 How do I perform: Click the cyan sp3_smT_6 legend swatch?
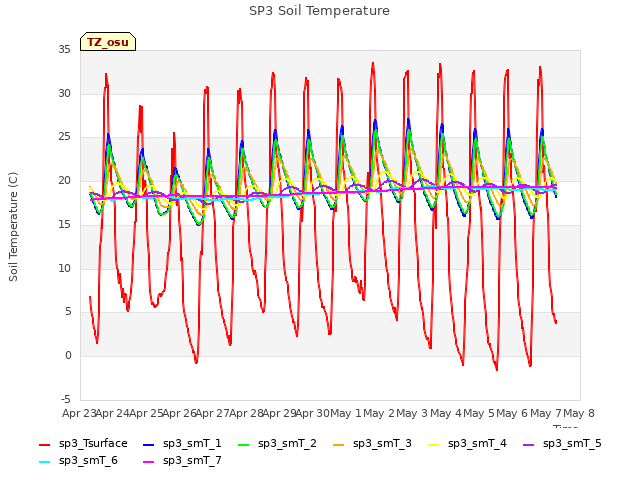pos(44,462)
